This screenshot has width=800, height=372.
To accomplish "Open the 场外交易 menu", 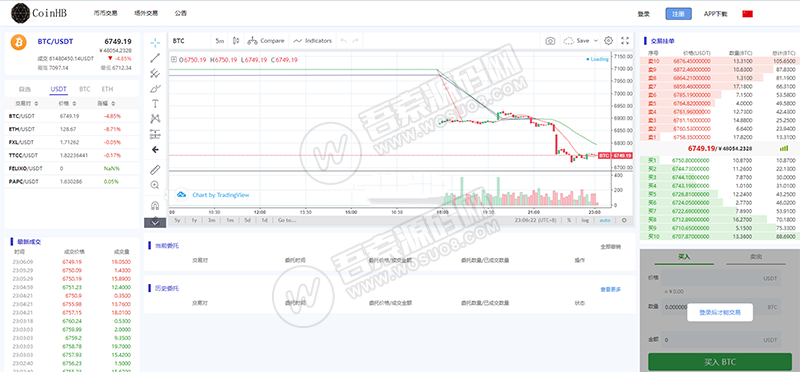I will point(146,13).
